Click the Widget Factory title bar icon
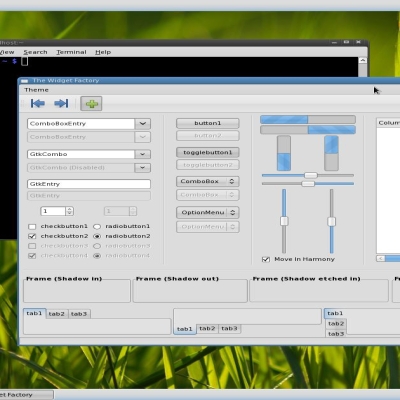The width and height of the screenshot is (400, 400). (x=24, y=81)
